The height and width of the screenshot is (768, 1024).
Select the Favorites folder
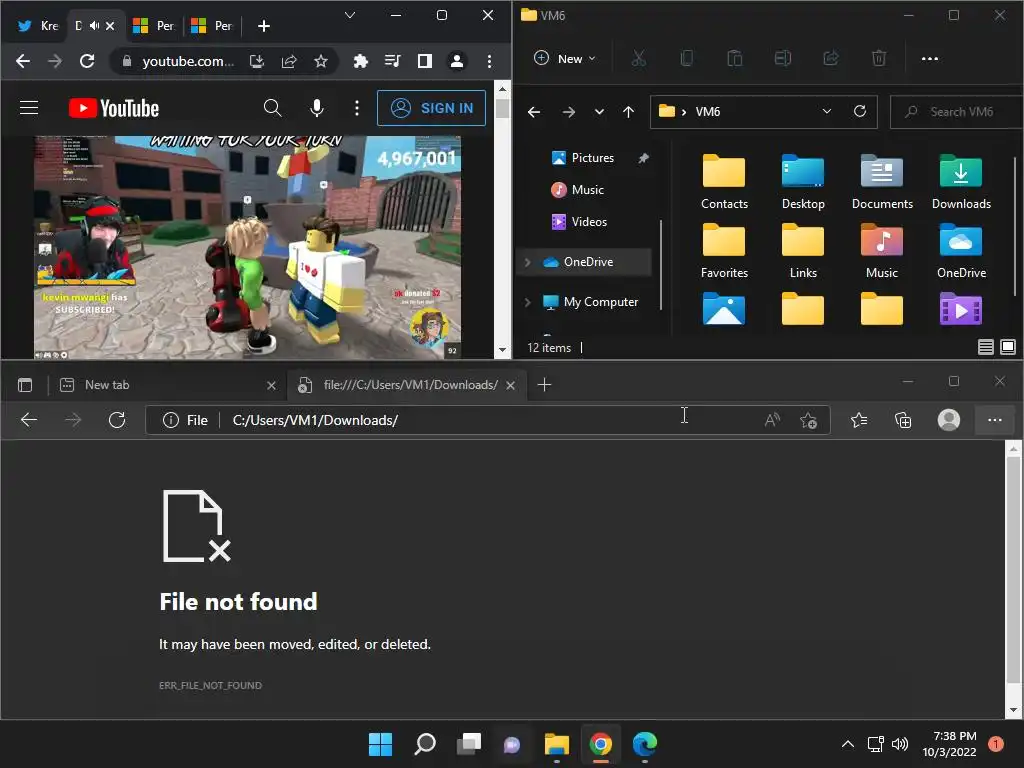click(724, 251)
